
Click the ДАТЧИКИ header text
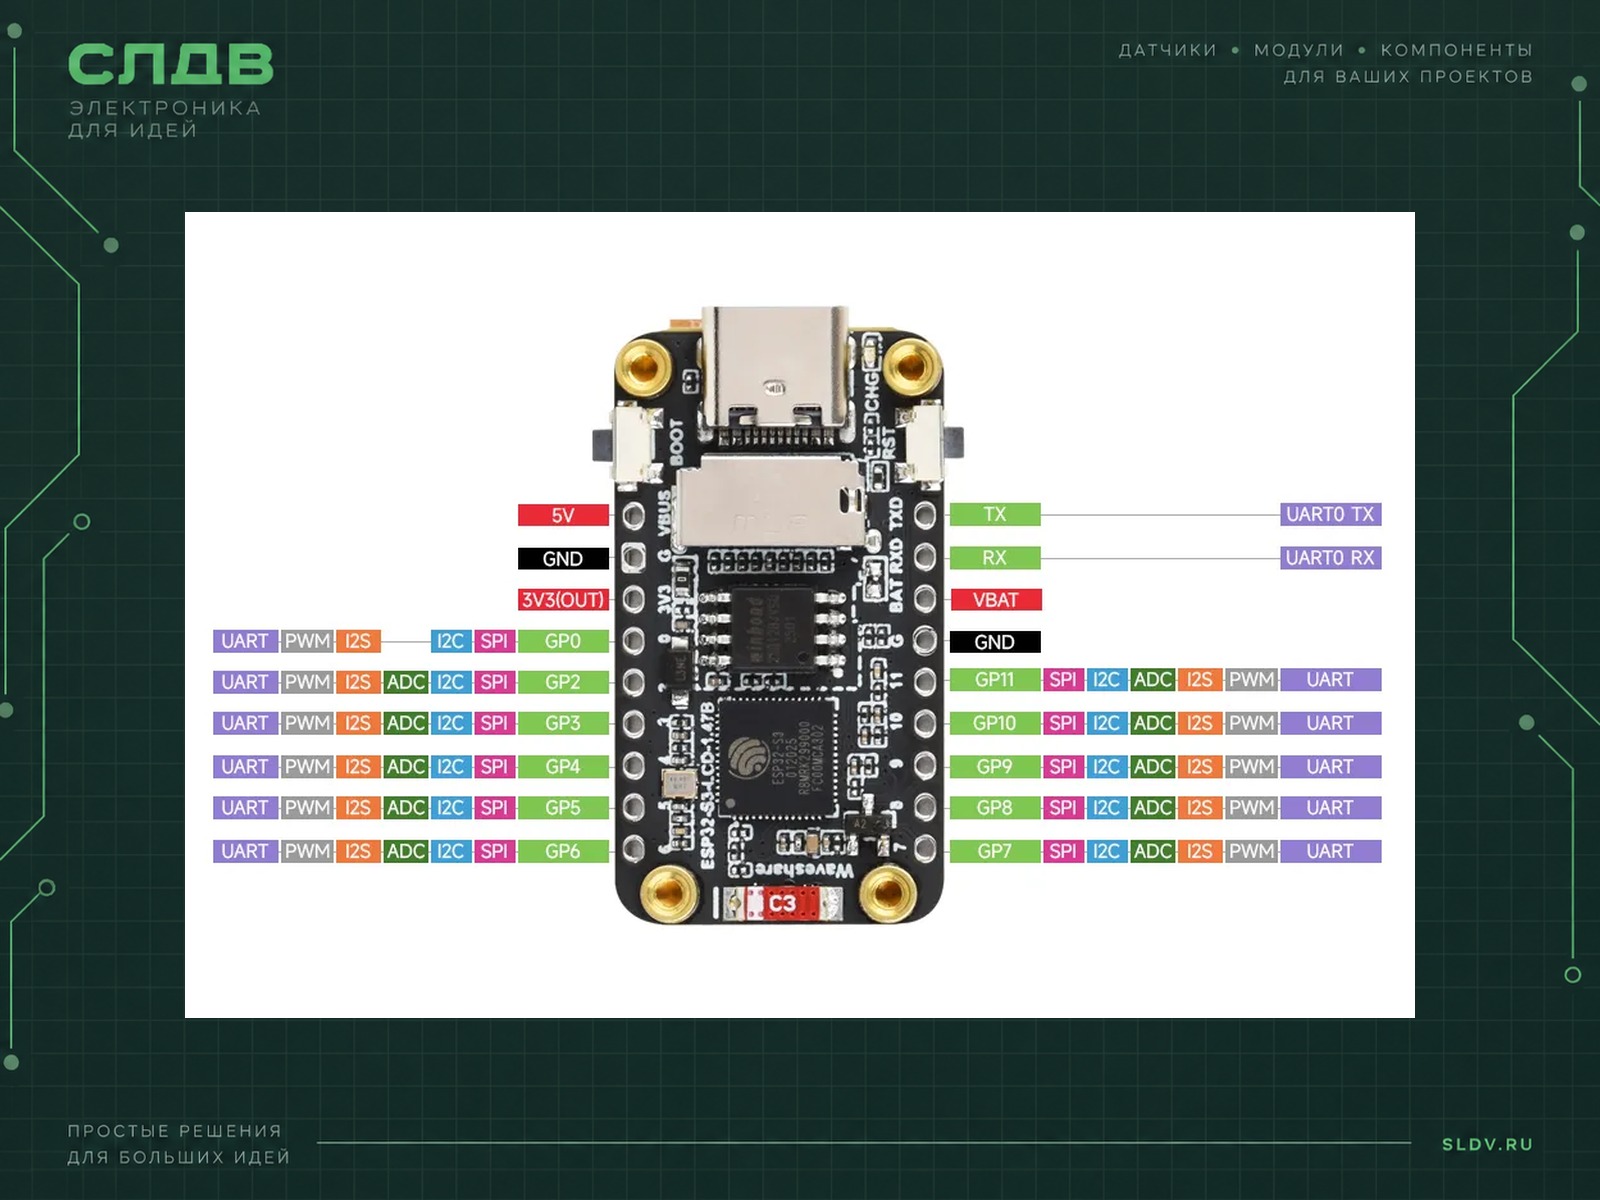click(1168, 50)
